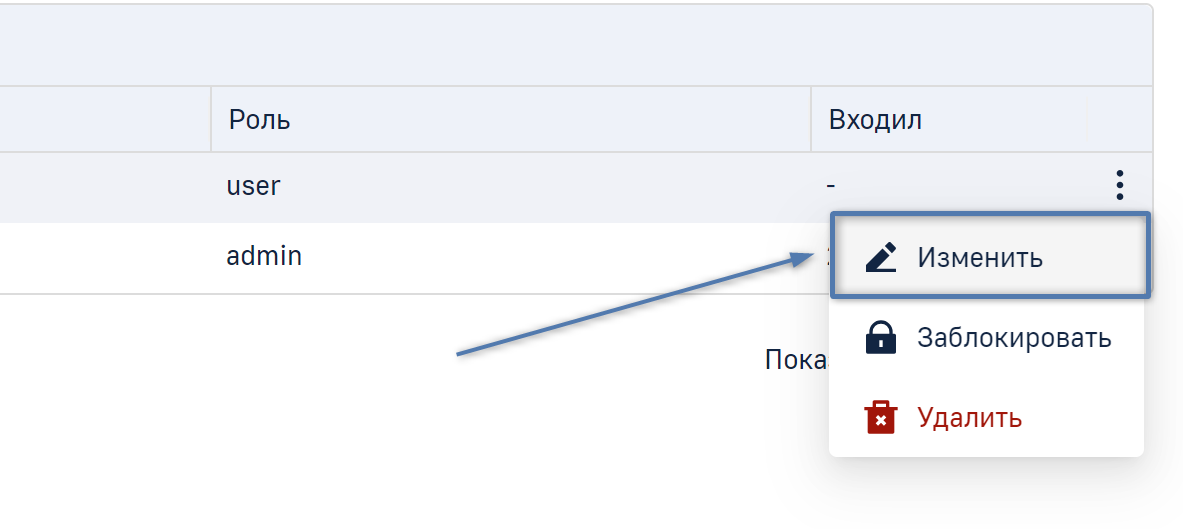Click the empty cell left of "admin"
The width and height of the screenshot is (1183, 529).
pyautogui.click(x=100, y=256)
